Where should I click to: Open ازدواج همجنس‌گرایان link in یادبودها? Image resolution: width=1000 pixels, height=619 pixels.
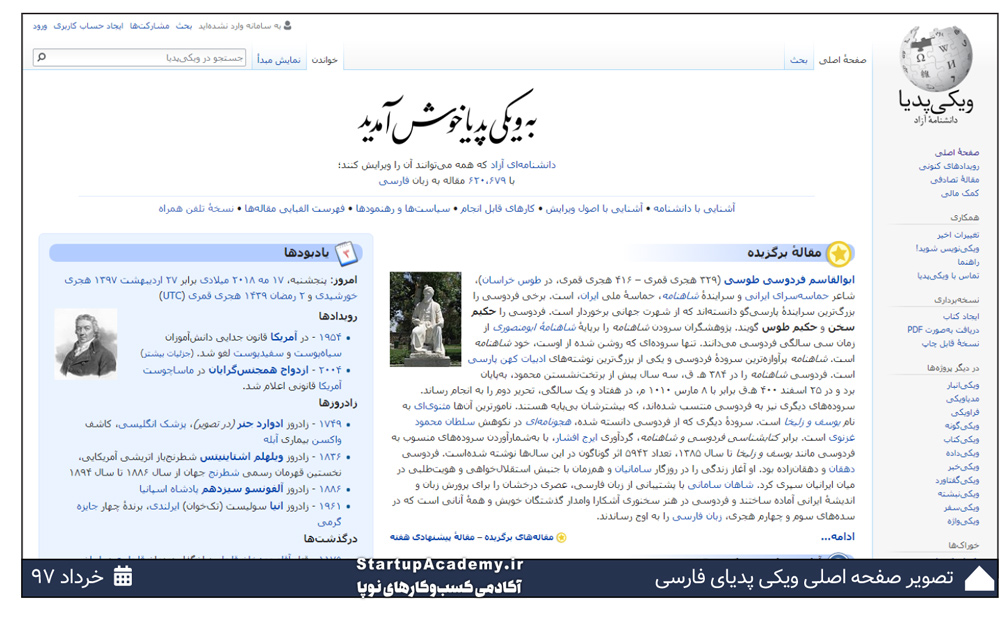(x=258, y=370)
